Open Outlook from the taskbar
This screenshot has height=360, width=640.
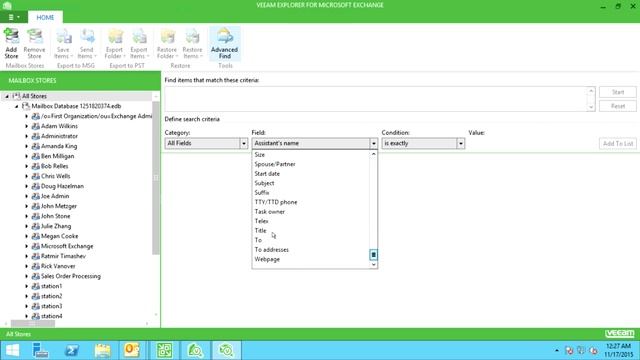(x=132, y=350)
